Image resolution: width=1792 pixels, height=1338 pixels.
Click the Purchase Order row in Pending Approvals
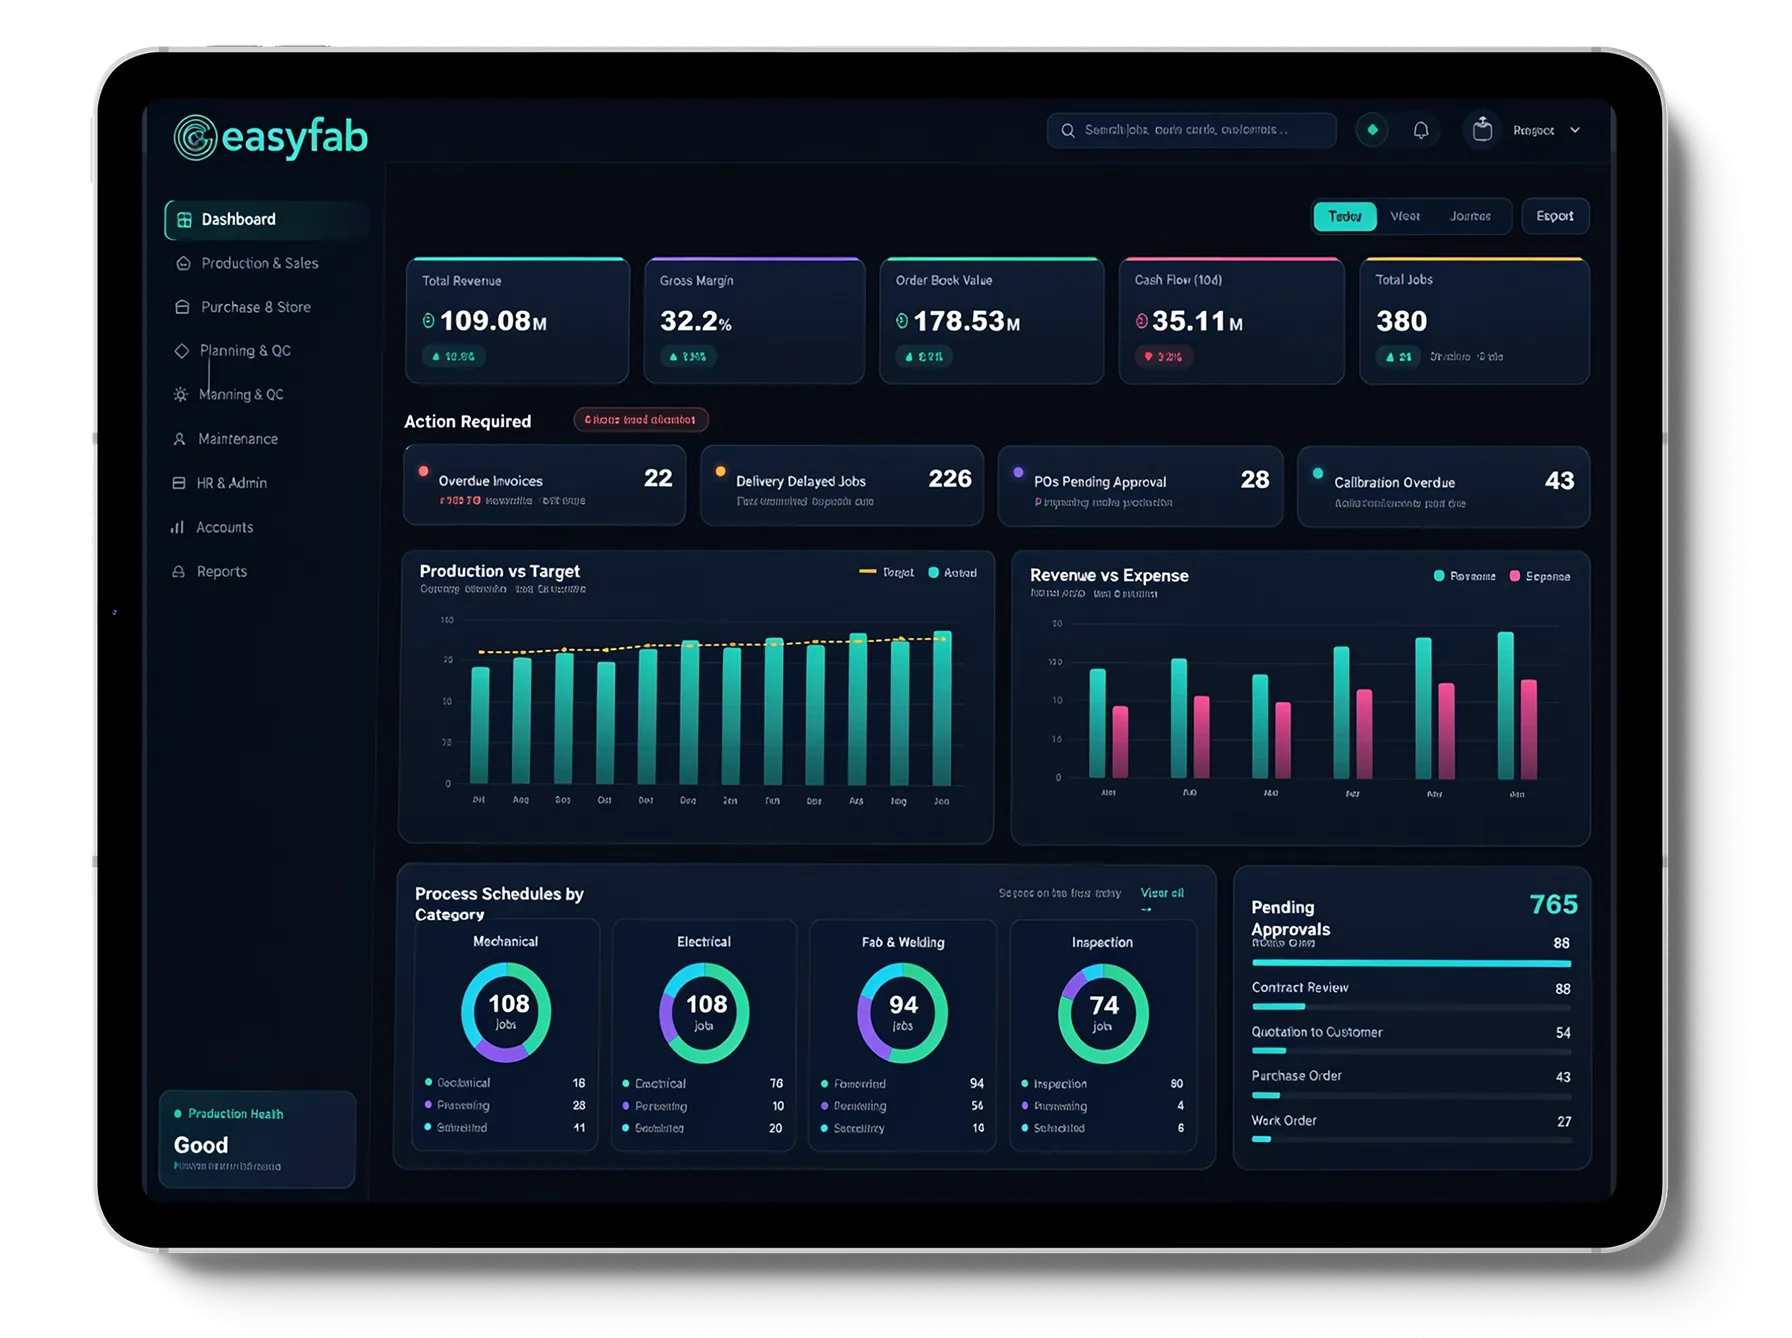click(1411, 1083)
